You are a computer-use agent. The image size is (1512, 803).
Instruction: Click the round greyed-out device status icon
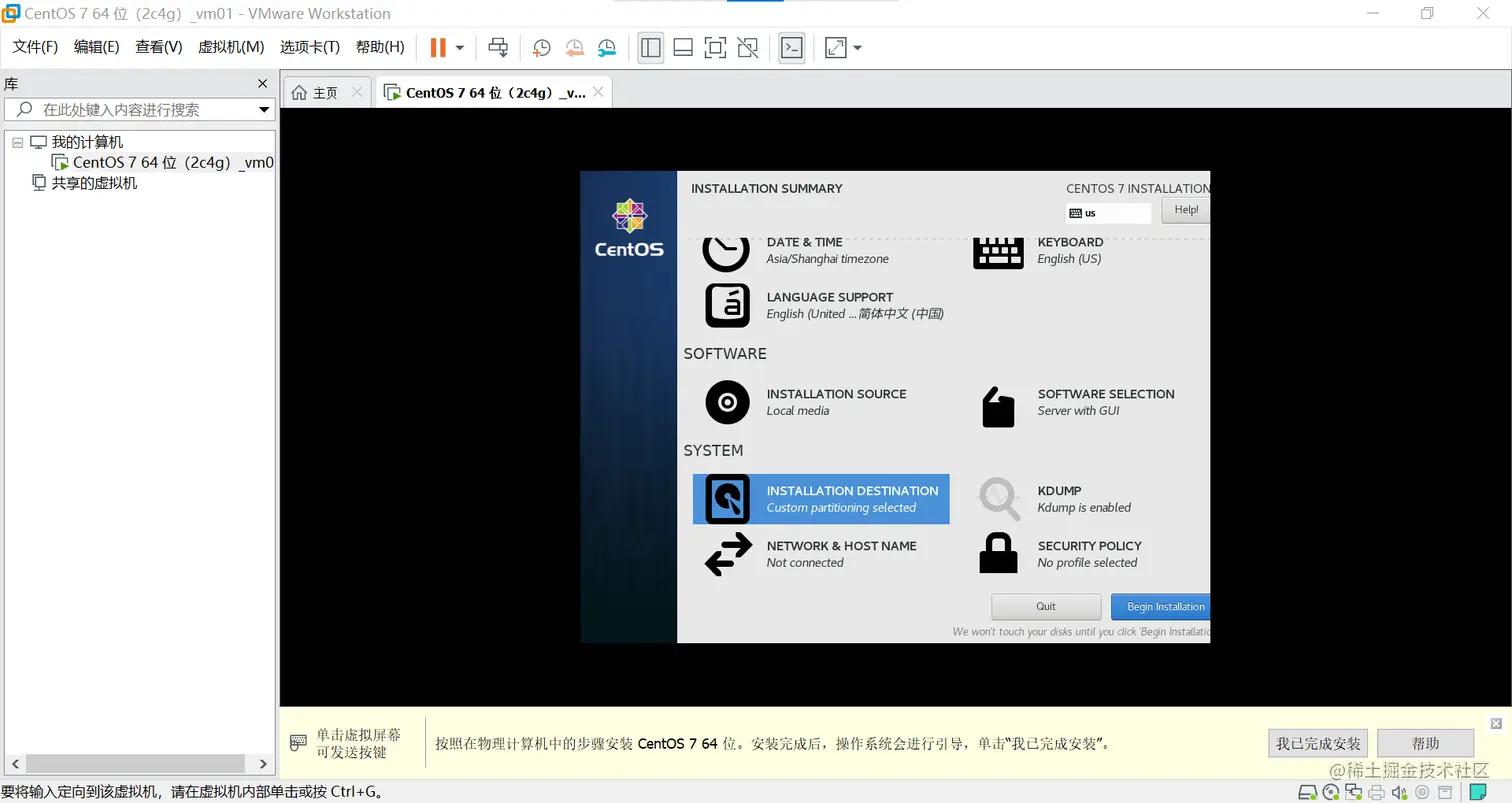click(x=1422, y=792)
